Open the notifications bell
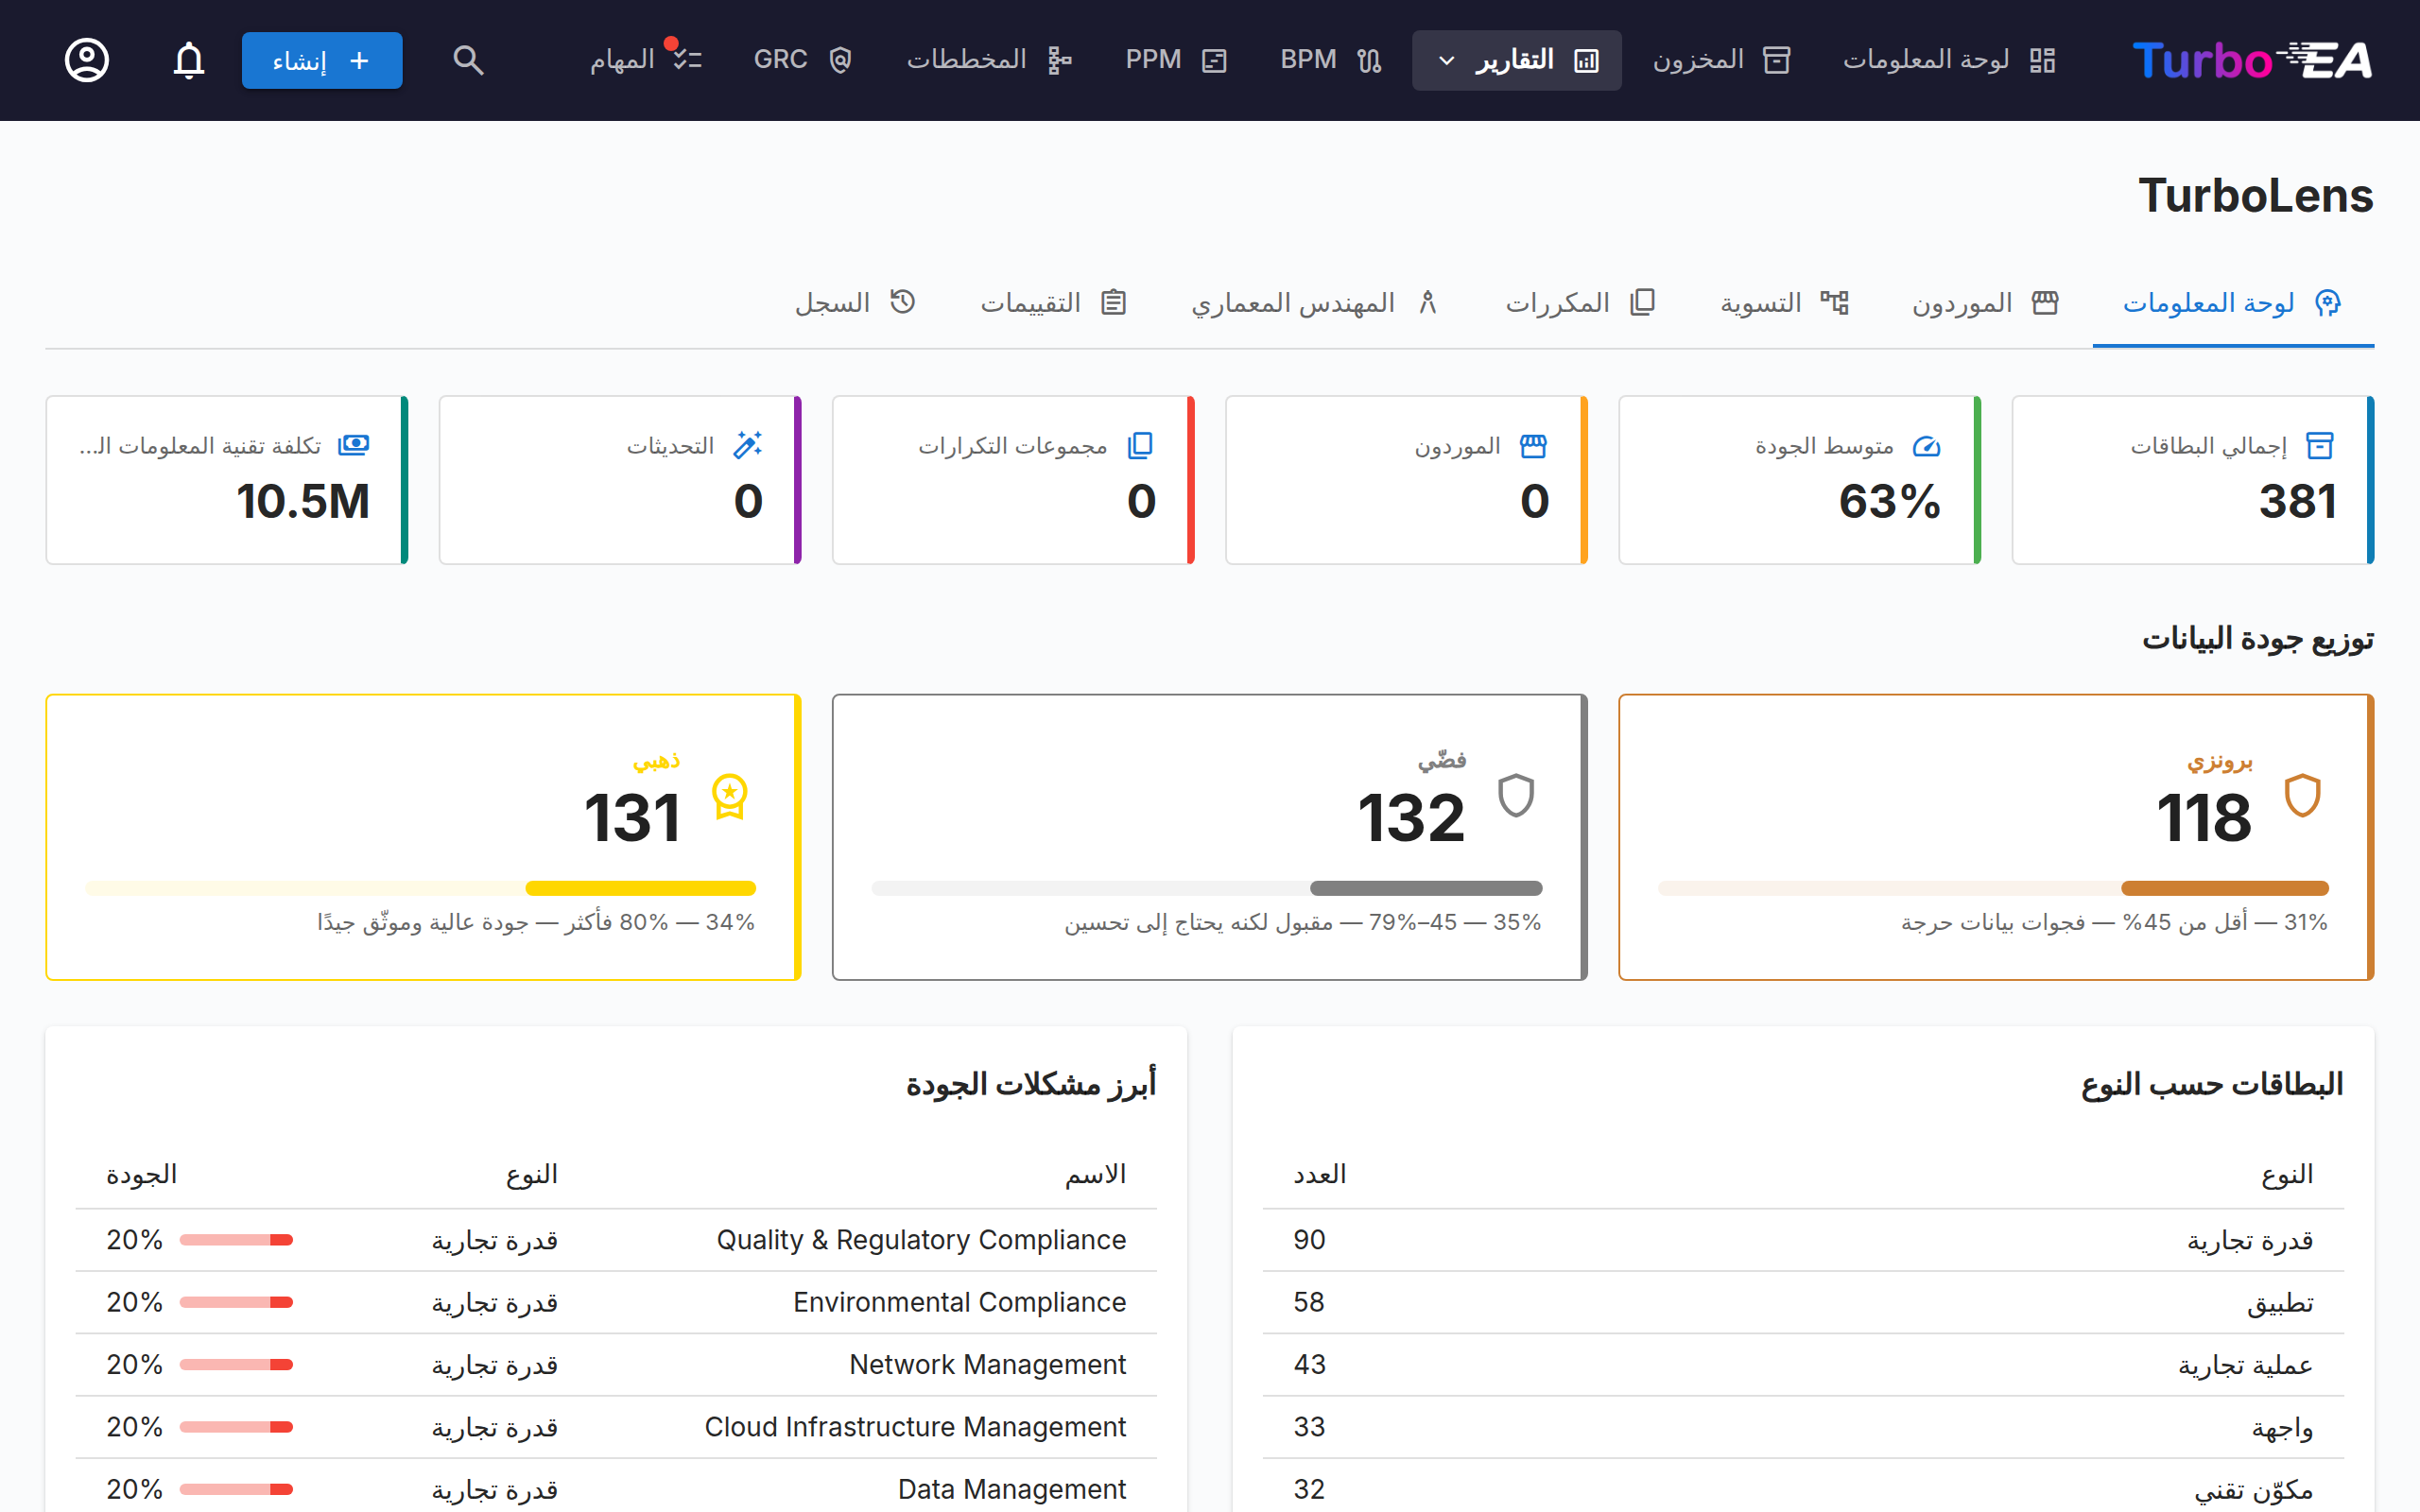The height and width of the screenshot is (1512, 2420). point(189,60)
